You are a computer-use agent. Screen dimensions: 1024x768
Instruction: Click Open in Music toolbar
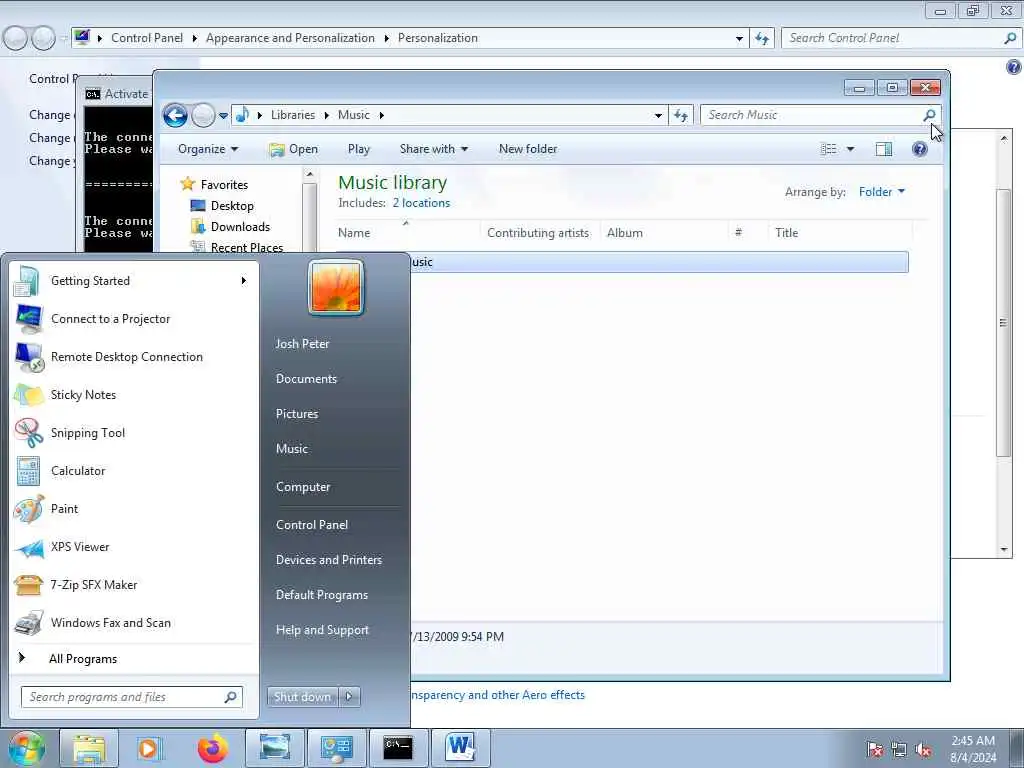pyautogui.click(x=294, y=149)
